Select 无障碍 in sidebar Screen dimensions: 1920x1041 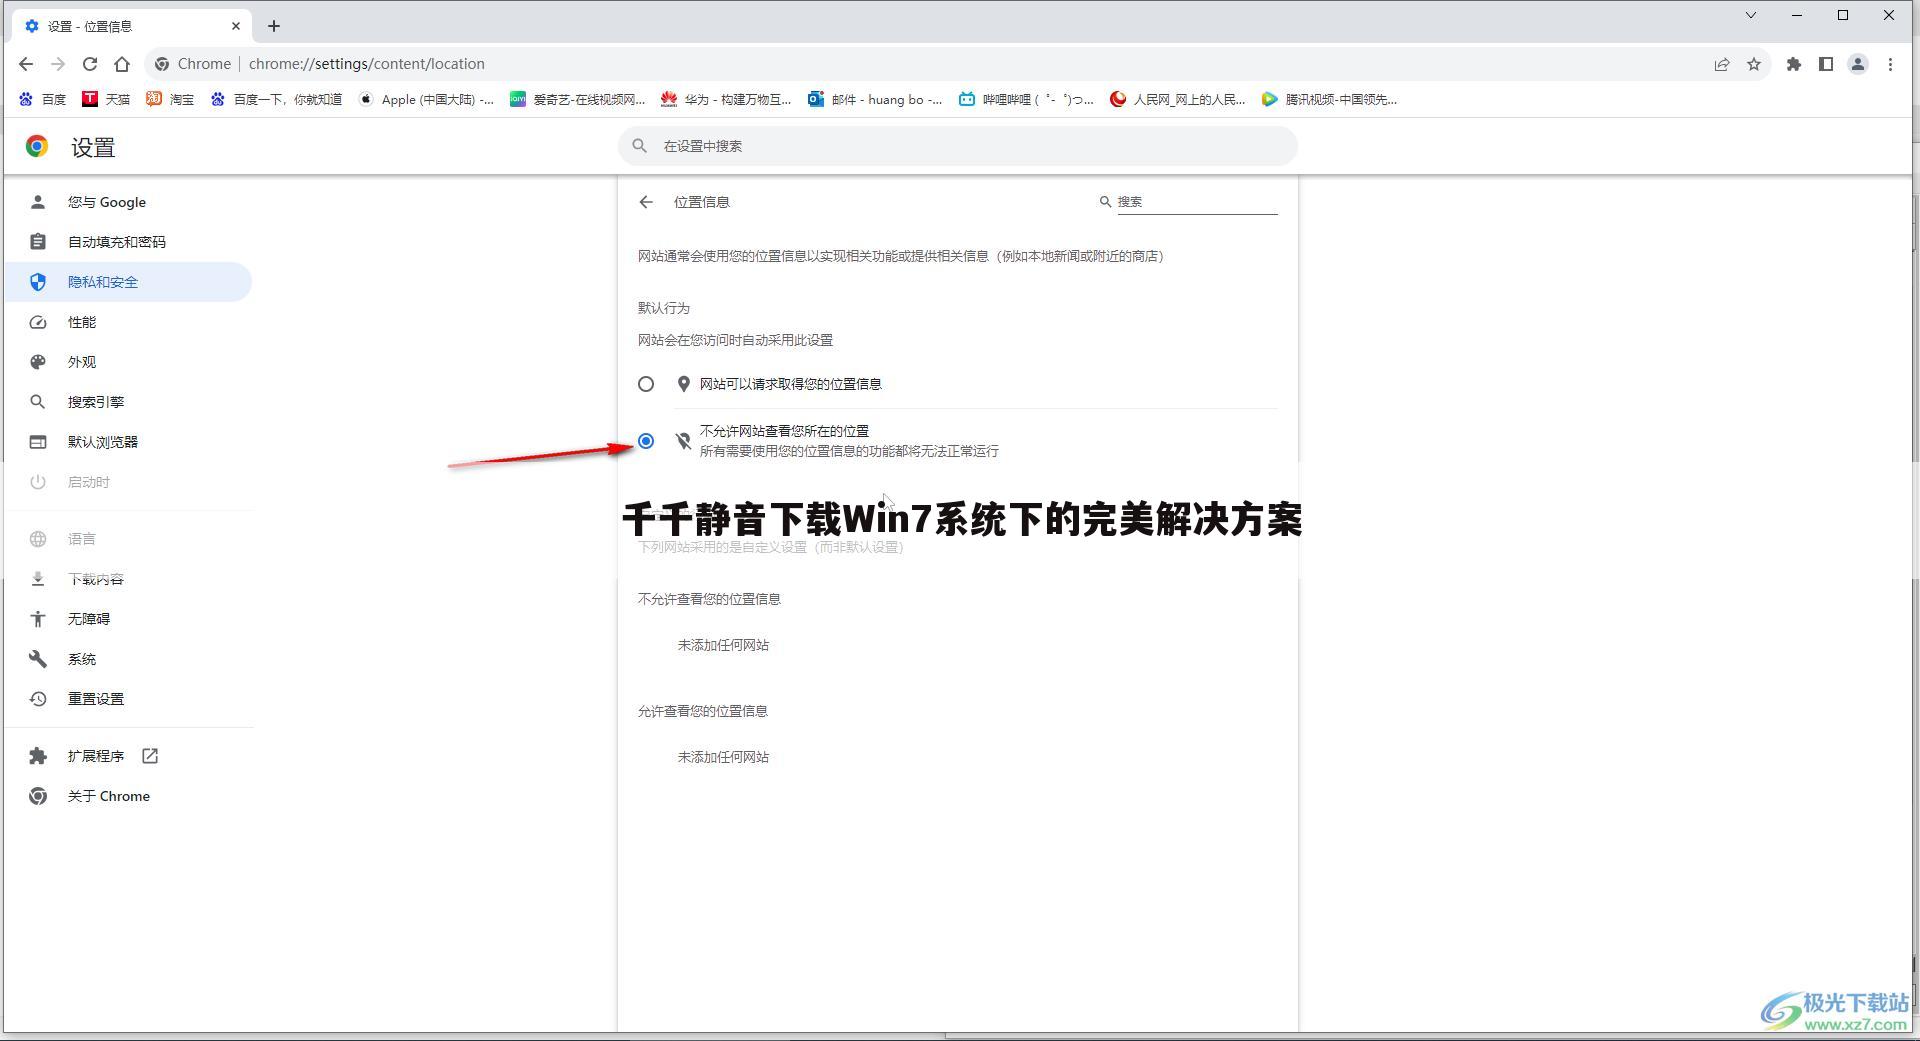(128, 619)
